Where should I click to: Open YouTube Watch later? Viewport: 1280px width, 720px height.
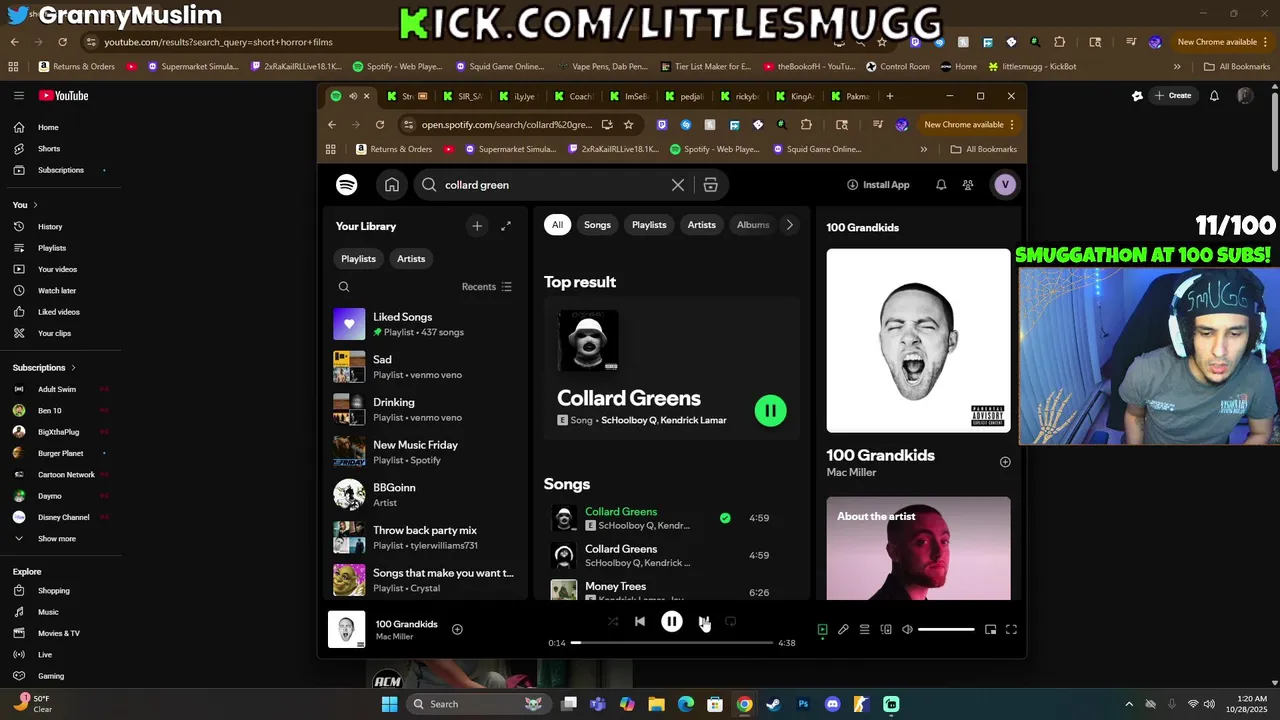(x=59, y=291)
